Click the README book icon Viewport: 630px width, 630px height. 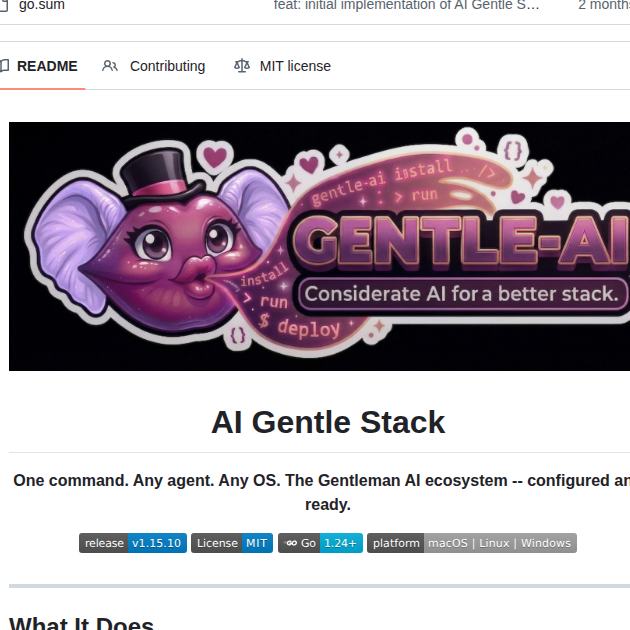pos(4,66)
